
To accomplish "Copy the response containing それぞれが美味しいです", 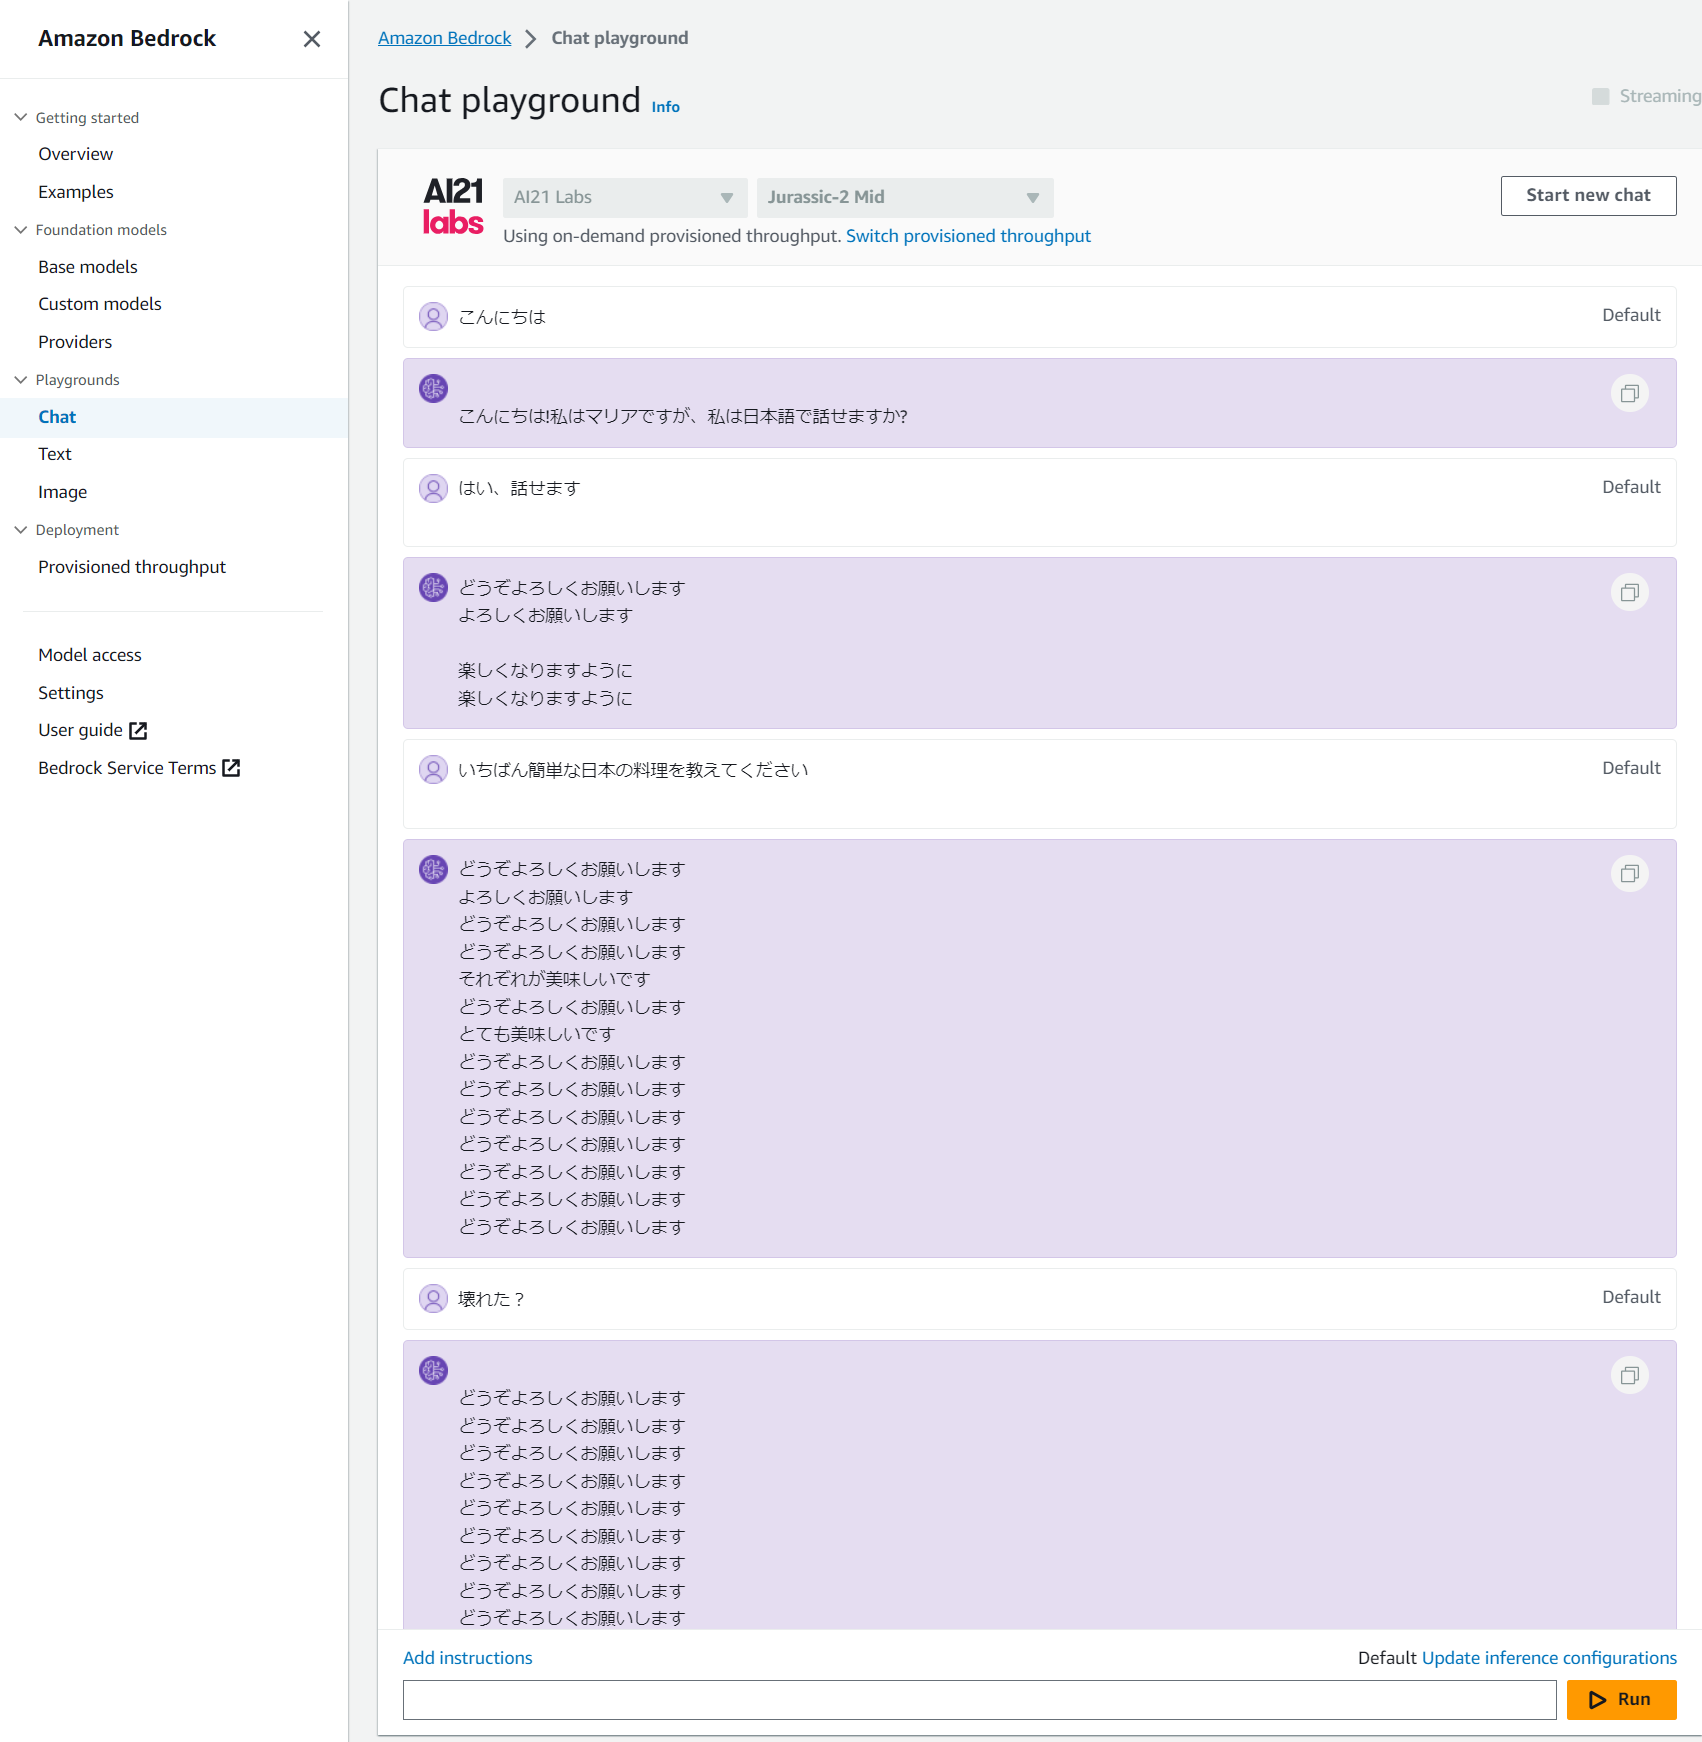I will (1630, 873).
